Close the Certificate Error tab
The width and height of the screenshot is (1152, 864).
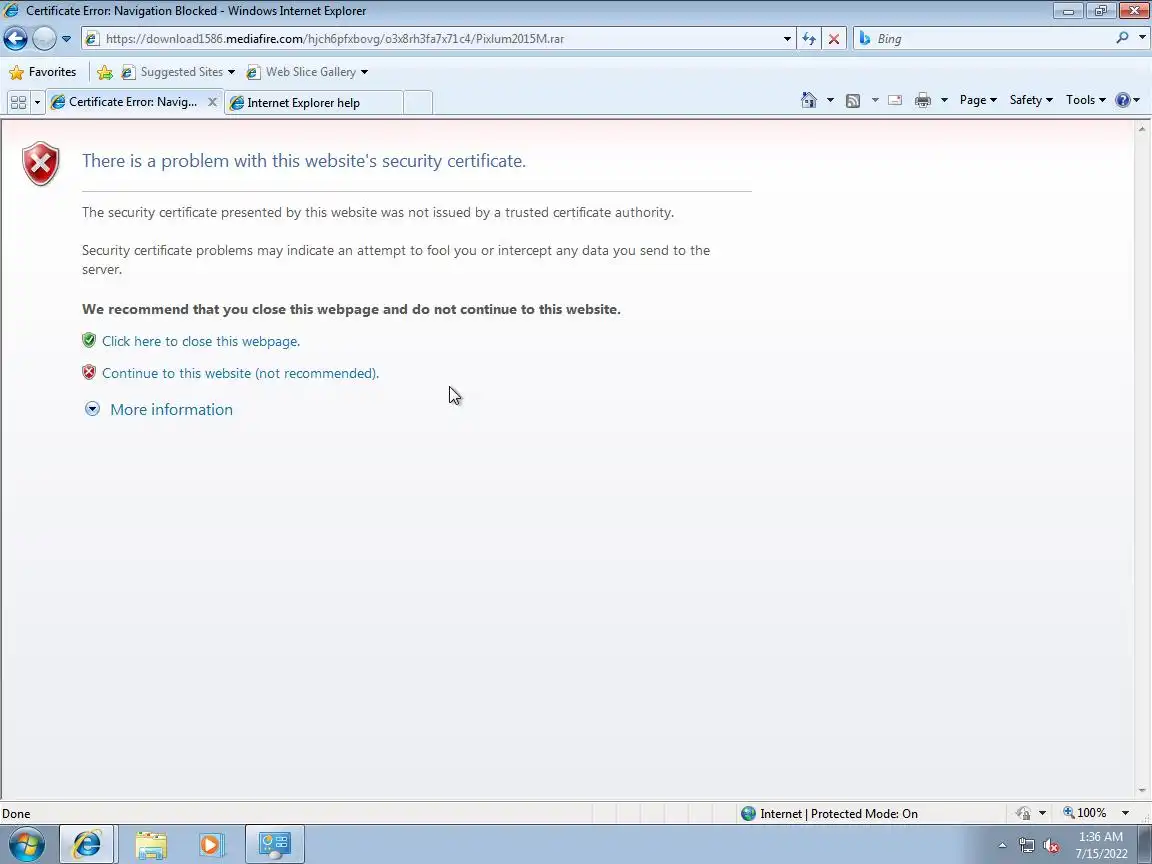click(x=212, y=102)
